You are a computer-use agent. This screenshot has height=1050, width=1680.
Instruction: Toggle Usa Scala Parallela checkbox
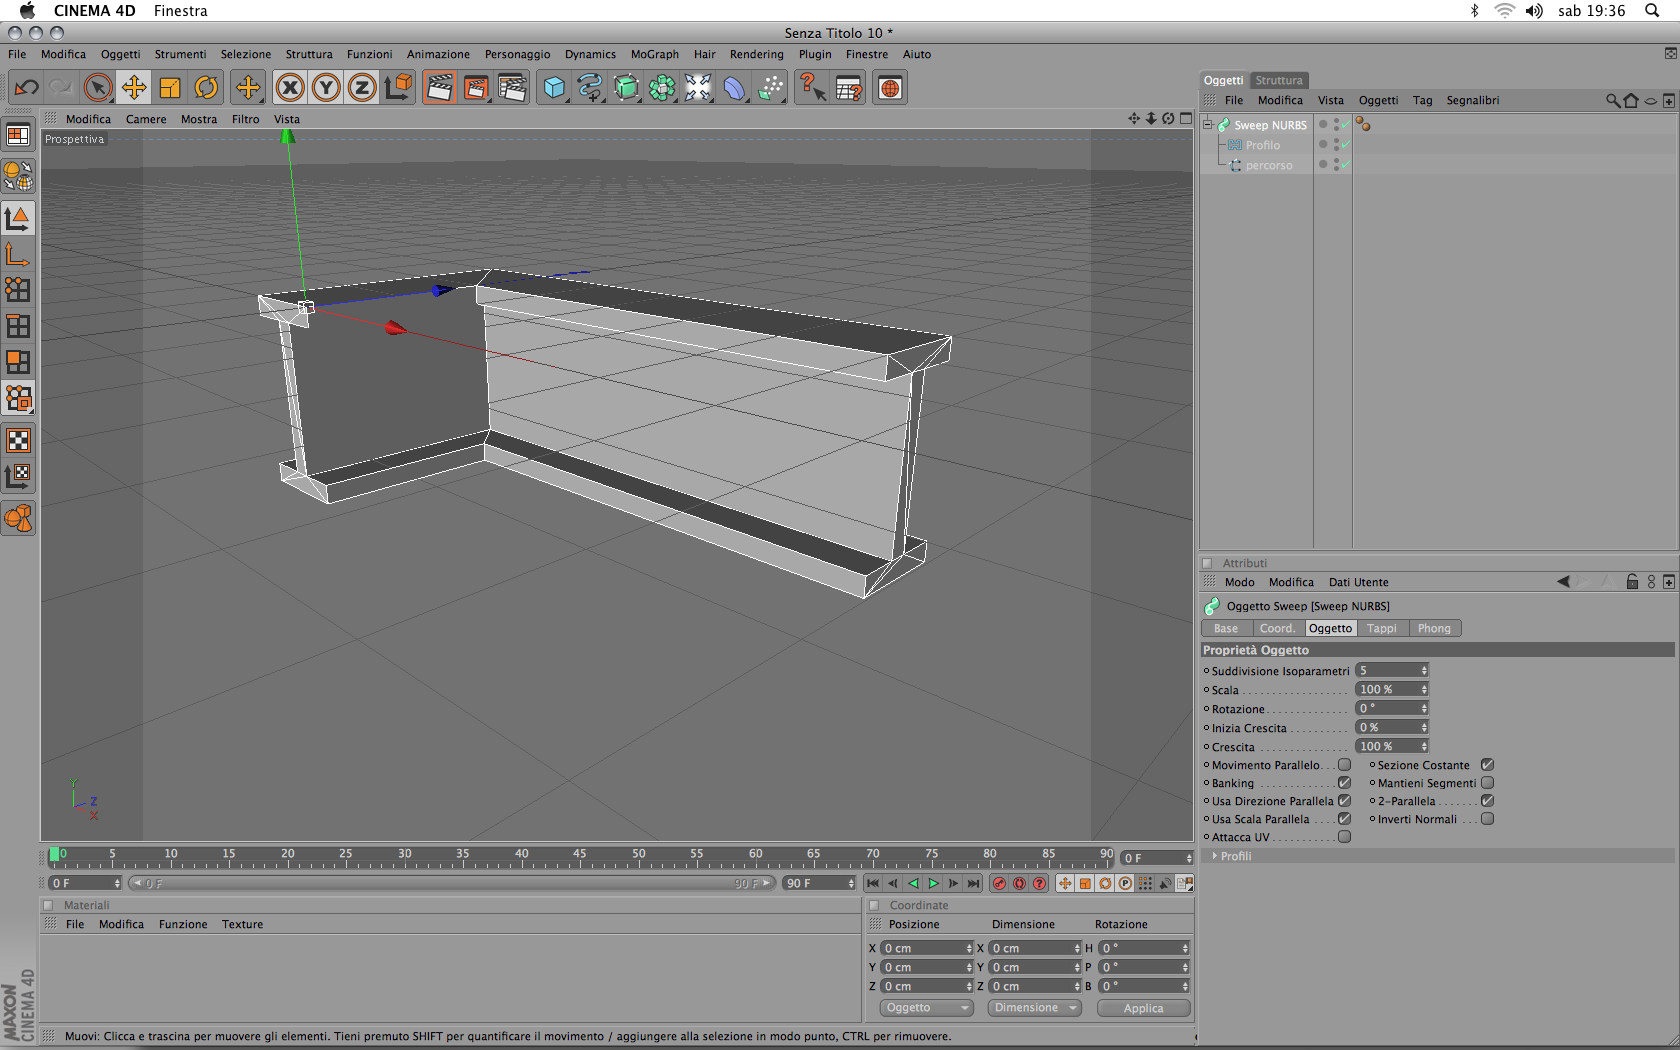(x=1344, y=819)
